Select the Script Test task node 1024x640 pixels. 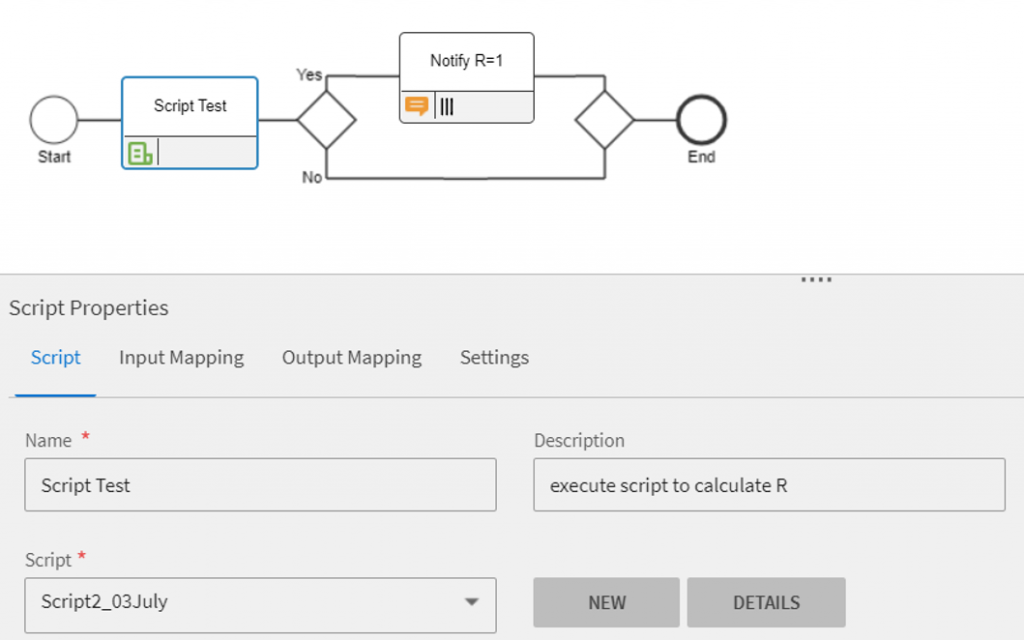click(190, 108)
